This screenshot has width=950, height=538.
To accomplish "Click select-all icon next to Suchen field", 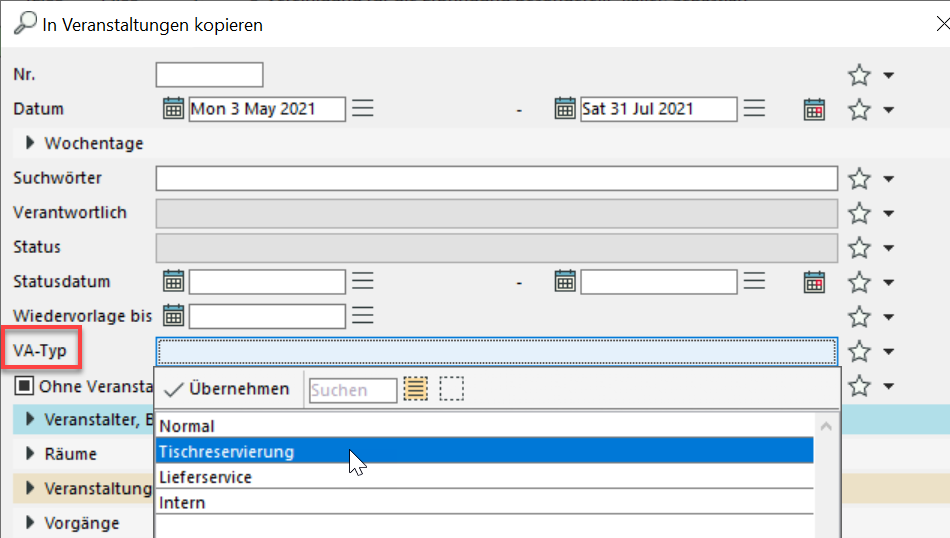I will tap(415, 390).
